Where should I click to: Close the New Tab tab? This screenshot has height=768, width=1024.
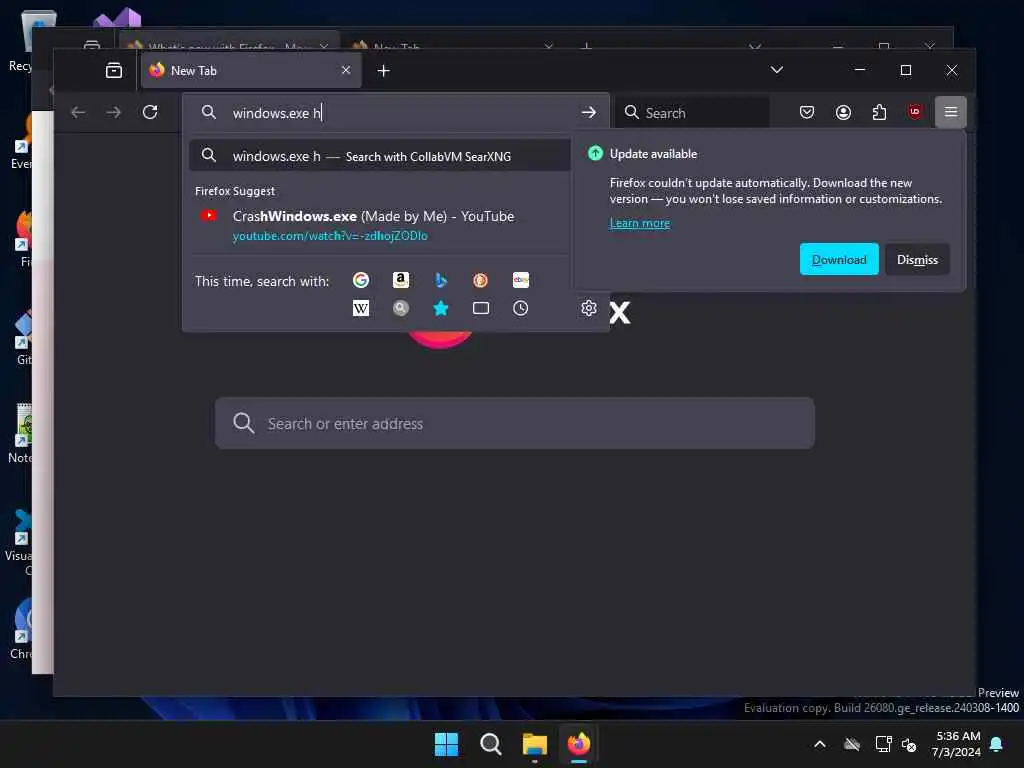click(x=346, y=70)
